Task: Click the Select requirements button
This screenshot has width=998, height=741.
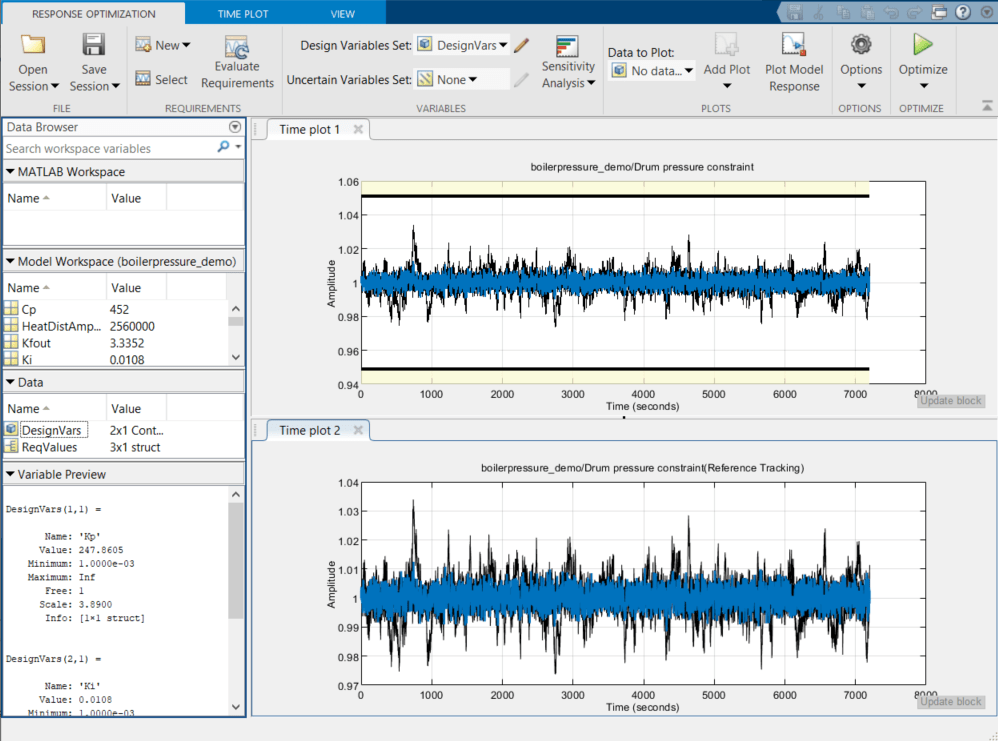Action: point(161,79)
